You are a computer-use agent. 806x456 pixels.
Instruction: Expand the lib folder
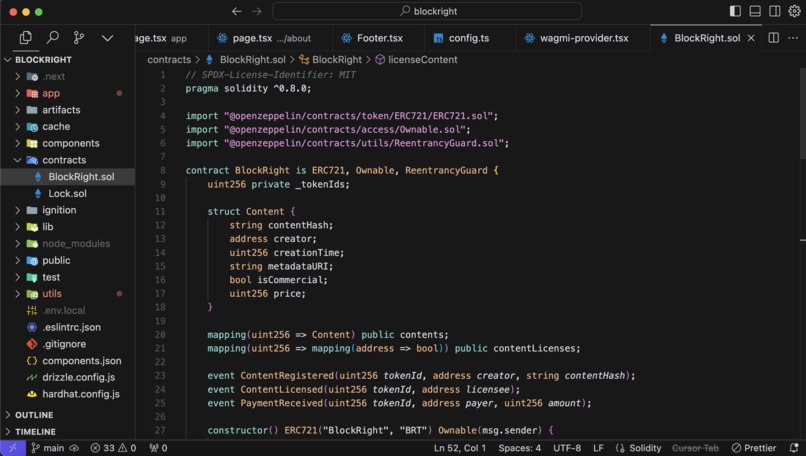[x=67, y=227]
